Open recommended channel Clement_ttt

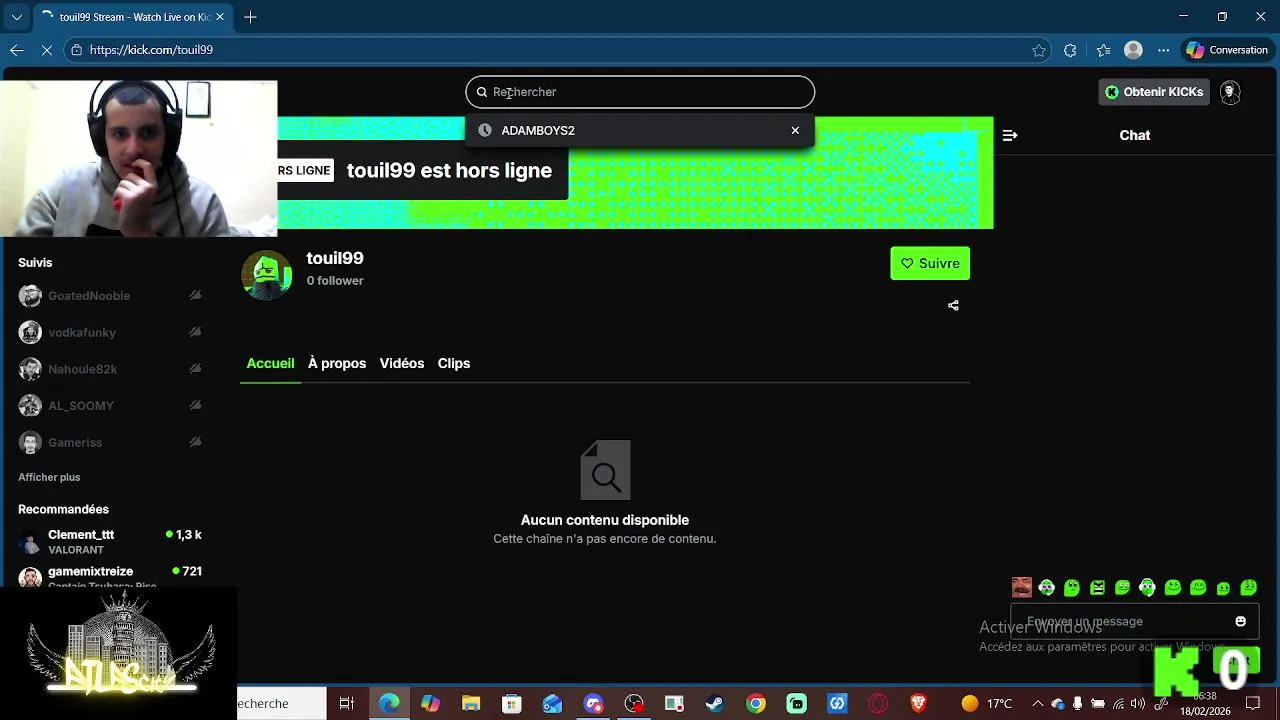110,541
